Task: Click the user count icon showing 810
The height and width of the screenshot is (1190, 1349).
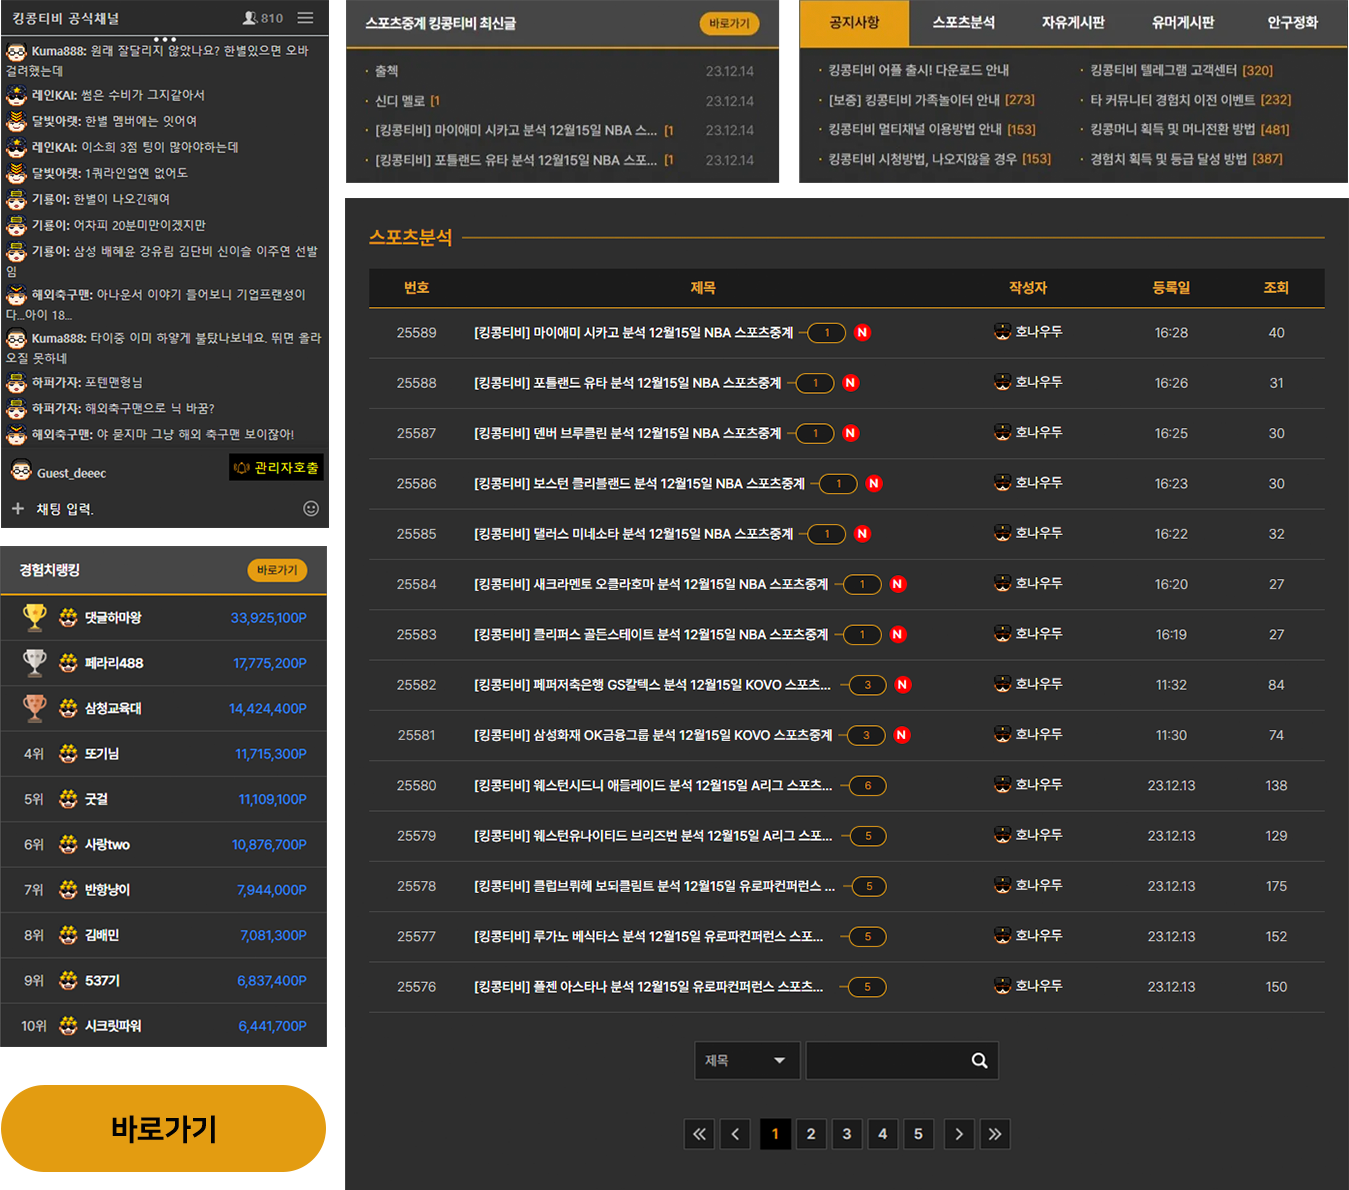Action: click(250, 18)
